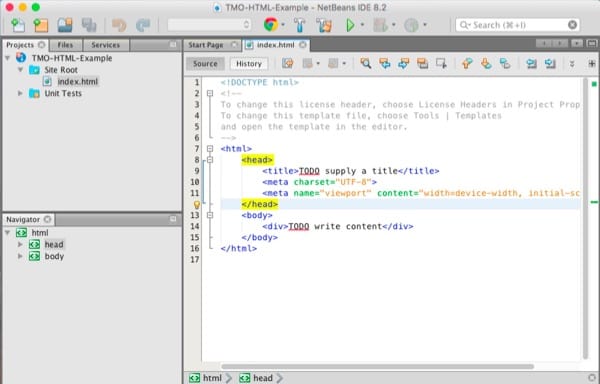Open the browser selection dropdown arrow

pyautogui.click(x=283, y=25)
